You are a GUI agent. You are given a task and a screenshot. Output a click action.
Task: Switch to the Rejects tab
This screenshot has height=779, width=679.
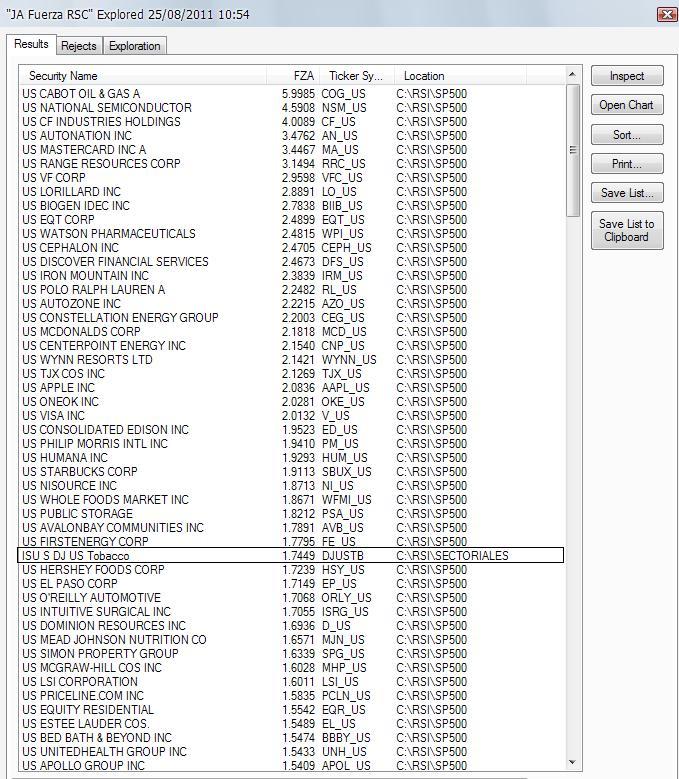[79, 46]
